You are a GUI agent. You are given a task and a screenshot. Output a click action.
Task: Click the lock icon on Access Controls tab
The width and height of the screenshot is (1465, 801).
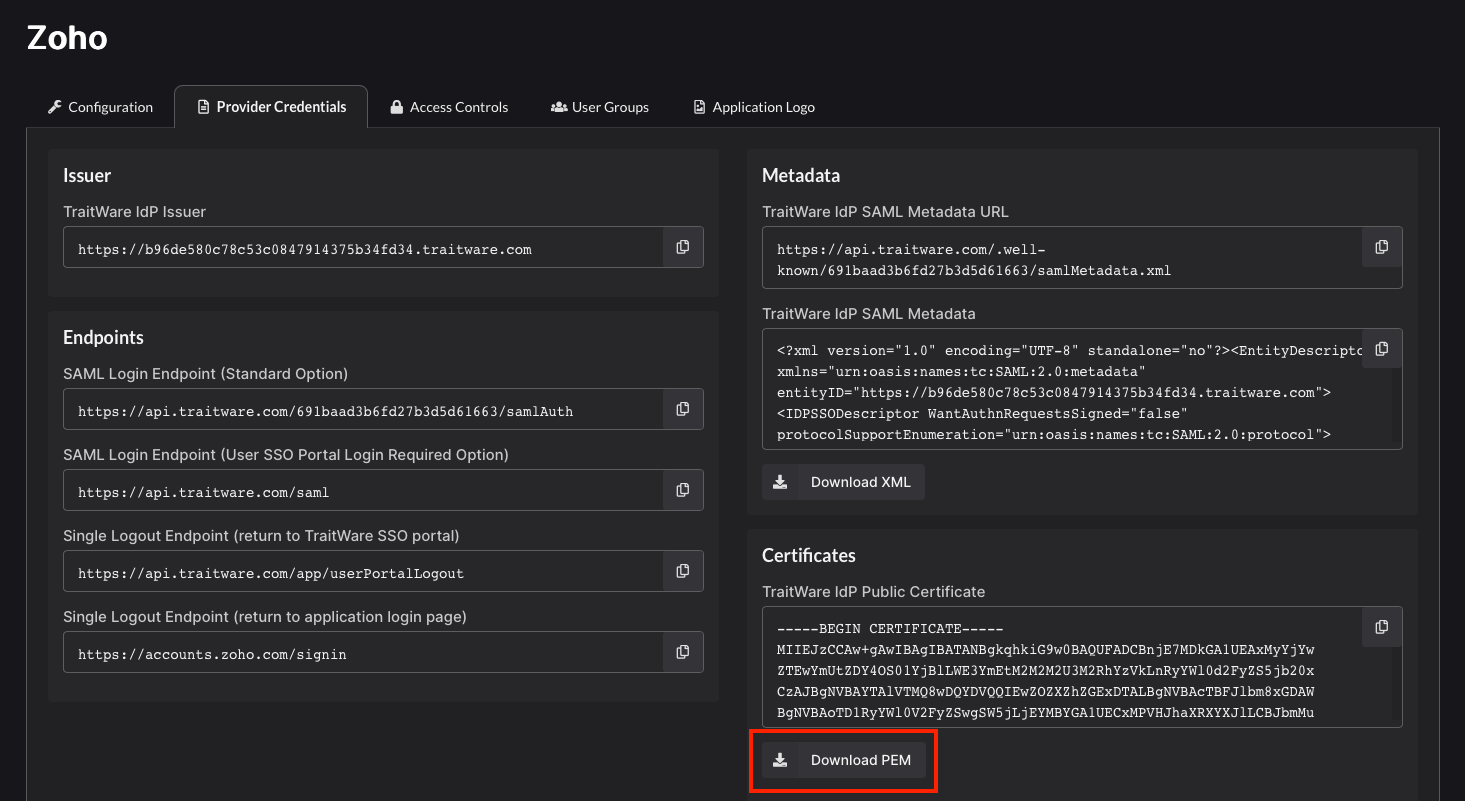point(397,107)
